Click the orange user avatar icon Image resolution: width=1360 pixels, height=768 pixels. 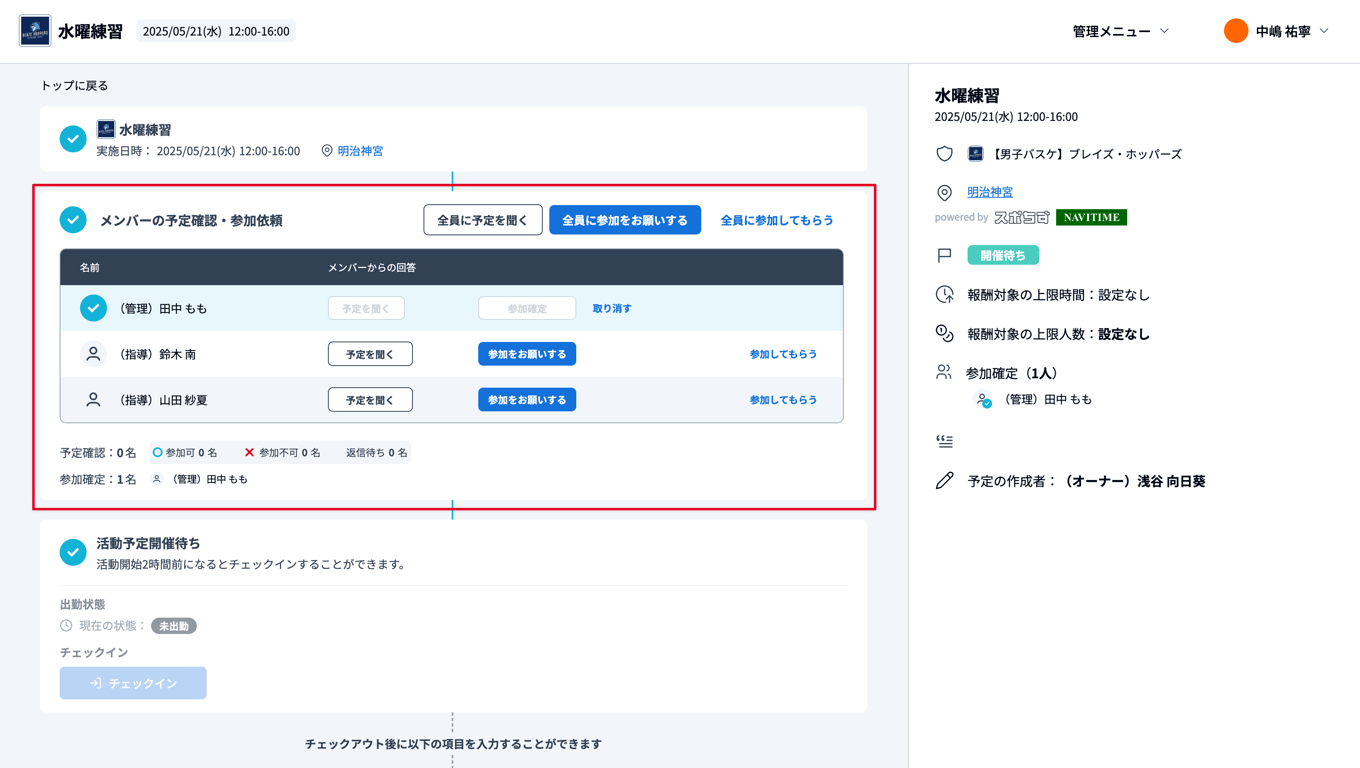coord(1236,31)
